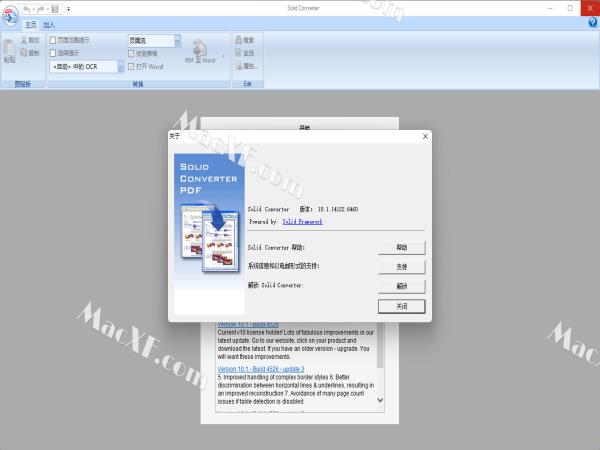Click the 剪贴板 group label
This screenshot has height=450, width=600.
tap(23, 84)
